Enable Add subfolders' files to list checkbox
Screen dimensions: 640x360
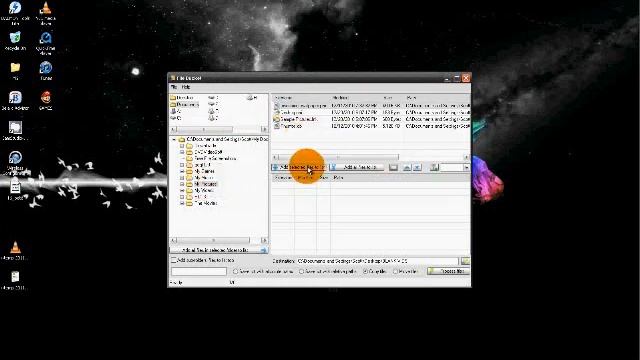(173, 260)
